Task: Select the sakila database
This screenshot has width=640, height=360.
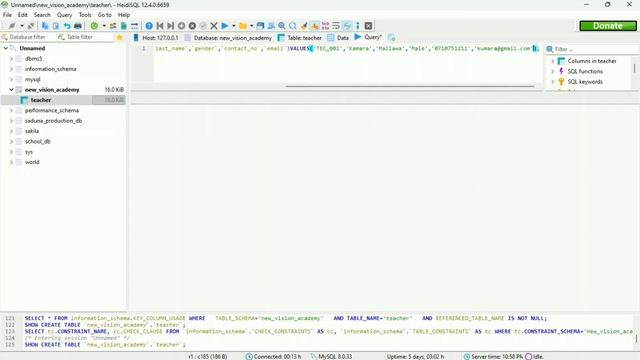Action: [x=32, y=131]
